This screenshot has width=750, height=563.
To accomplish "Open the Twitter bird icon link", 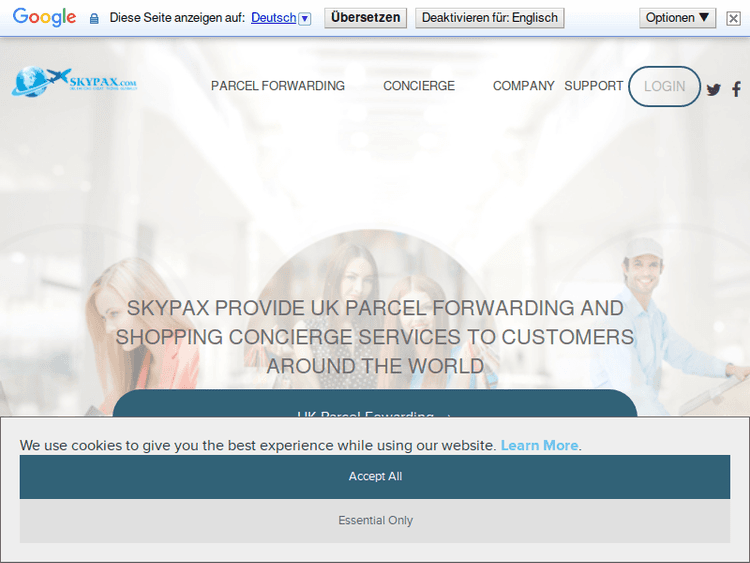I will [x=714, y=89].
